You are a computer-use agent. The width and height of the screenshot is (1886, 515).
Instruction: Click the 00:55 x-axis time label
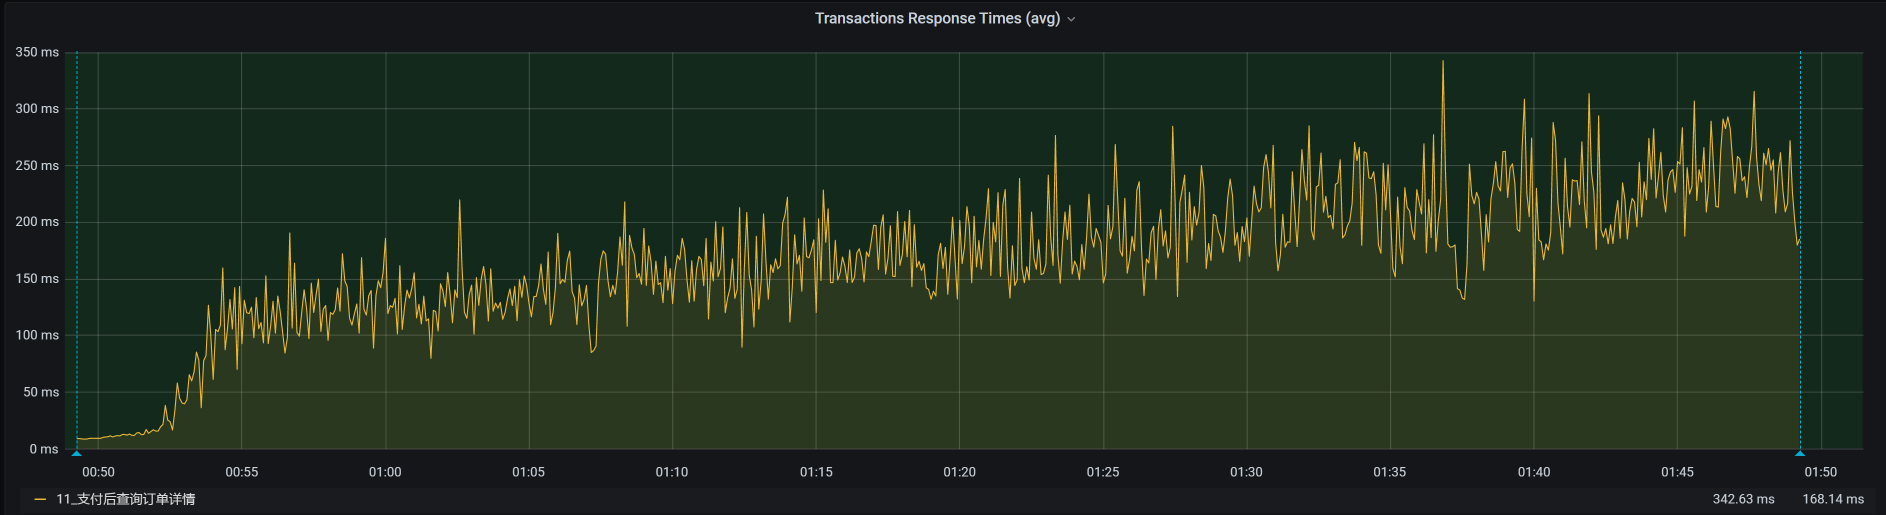pos(241,472)
